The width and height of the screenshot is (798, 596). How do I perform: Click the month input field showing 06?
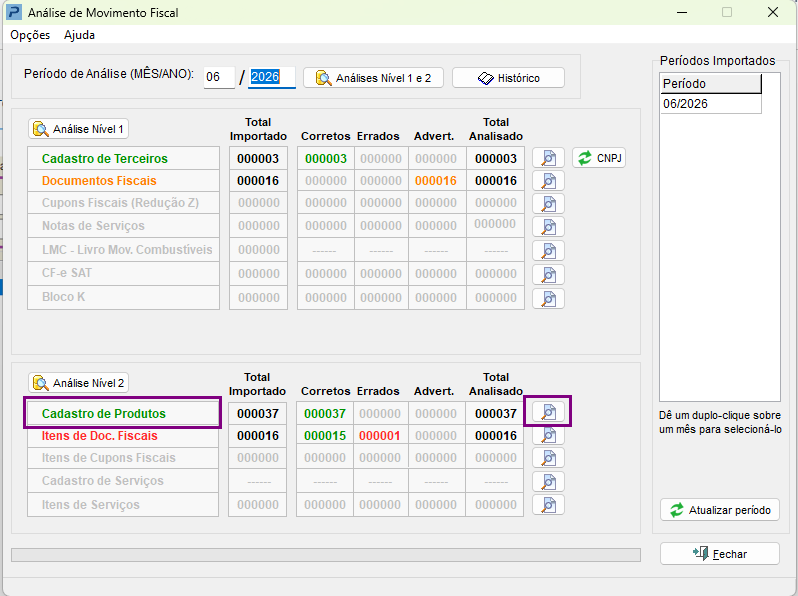pos(219,77)
